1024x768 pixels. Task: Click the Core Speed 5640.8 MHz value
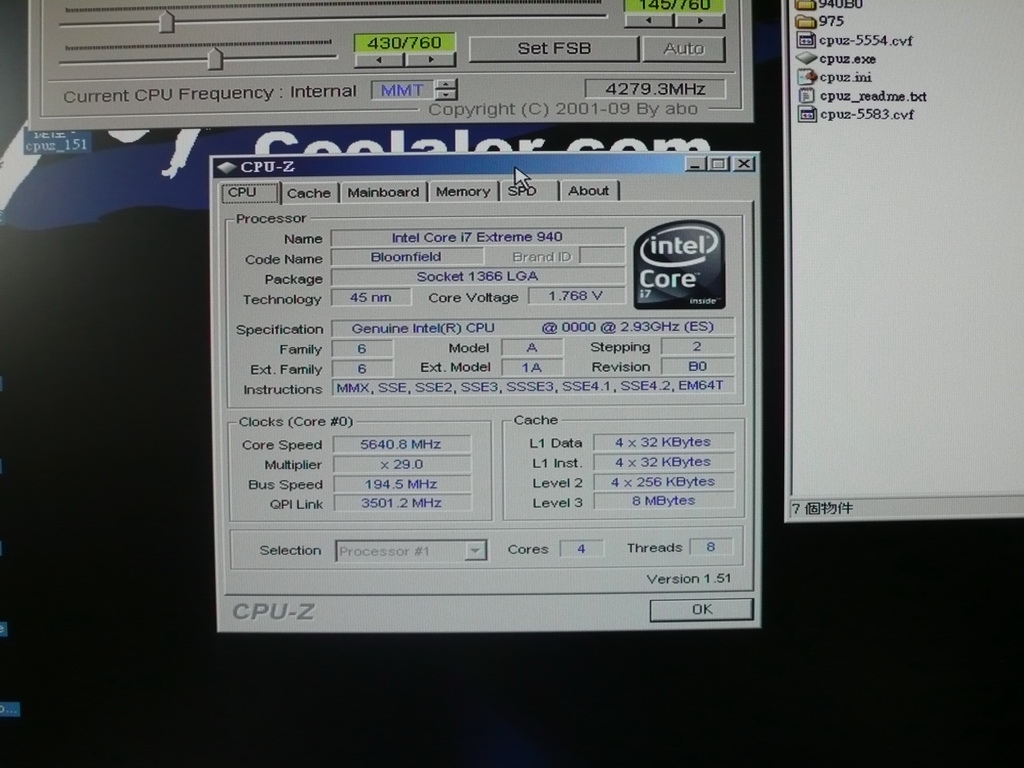[401, 444]
